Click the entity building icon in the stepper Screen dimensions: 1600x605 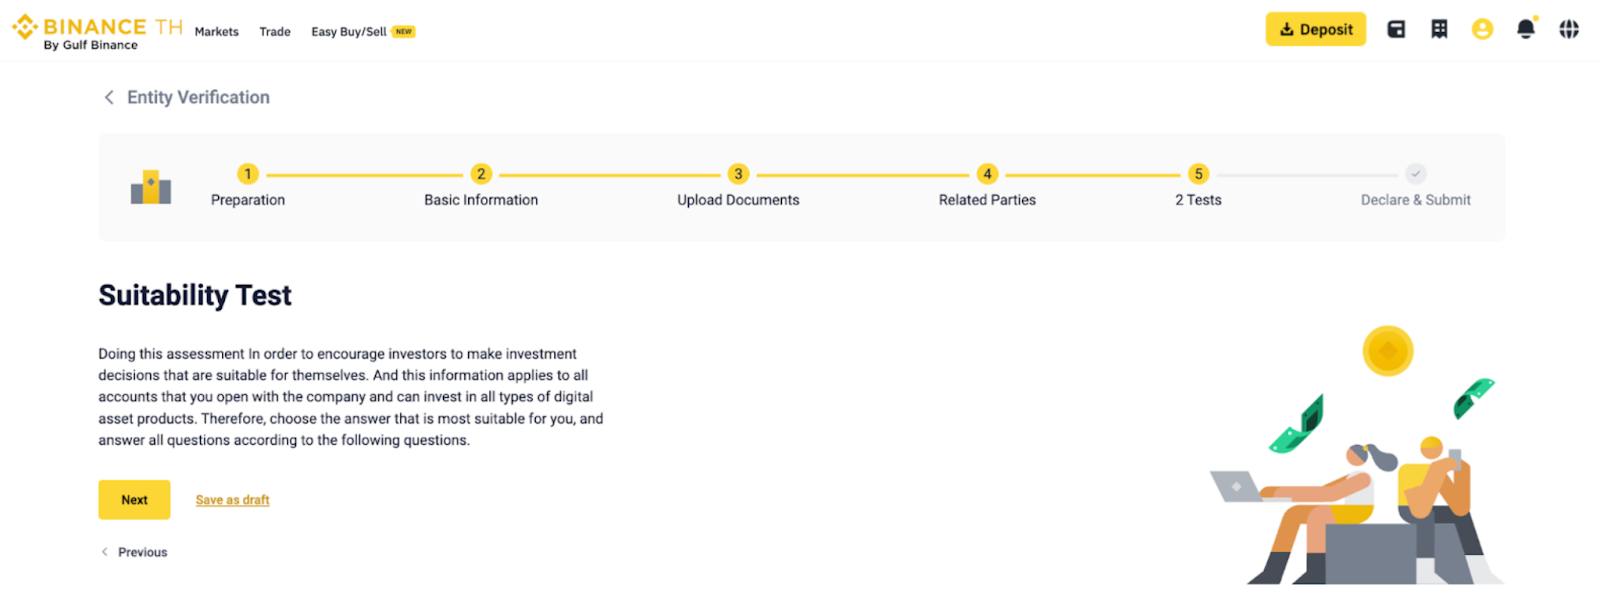[151, 187]
